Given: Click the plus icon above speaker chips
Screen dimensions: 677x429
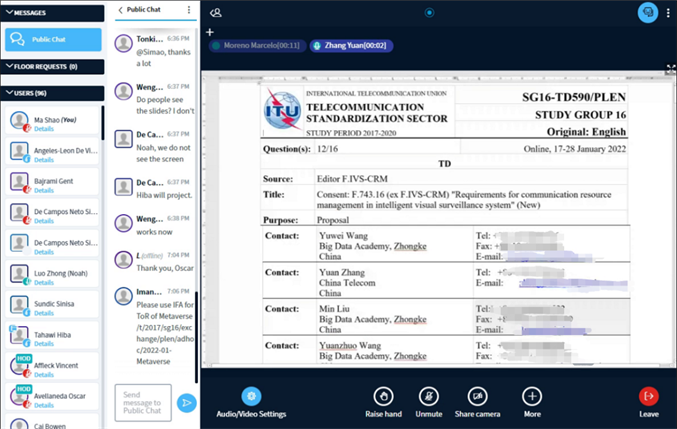Looking at the screenshot, I should coord(210,32).
